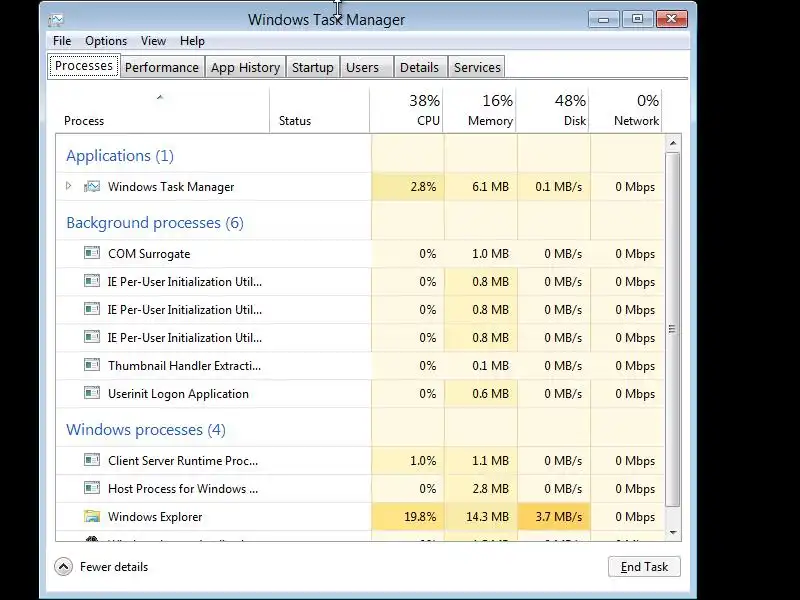Screen dimensions: 800x600
Task: Click the Windows Task Manager row icon
Action: tap(92, 186)
